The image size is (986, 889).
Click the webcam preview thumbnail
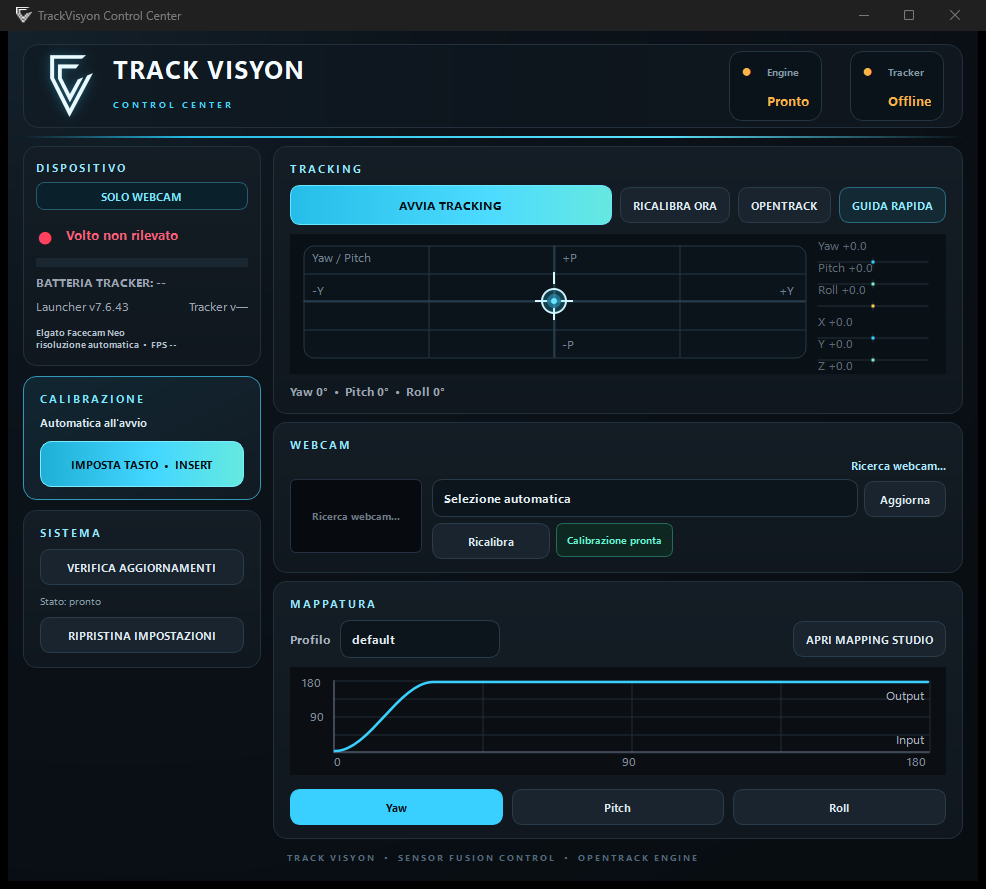click(x=356, y=516)
